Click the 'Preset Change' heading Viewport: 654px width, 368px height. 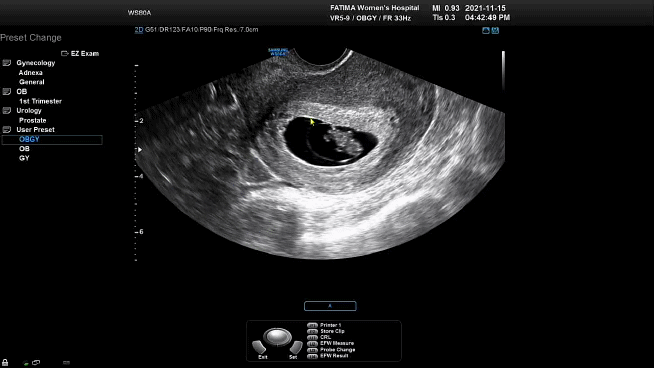31,38
